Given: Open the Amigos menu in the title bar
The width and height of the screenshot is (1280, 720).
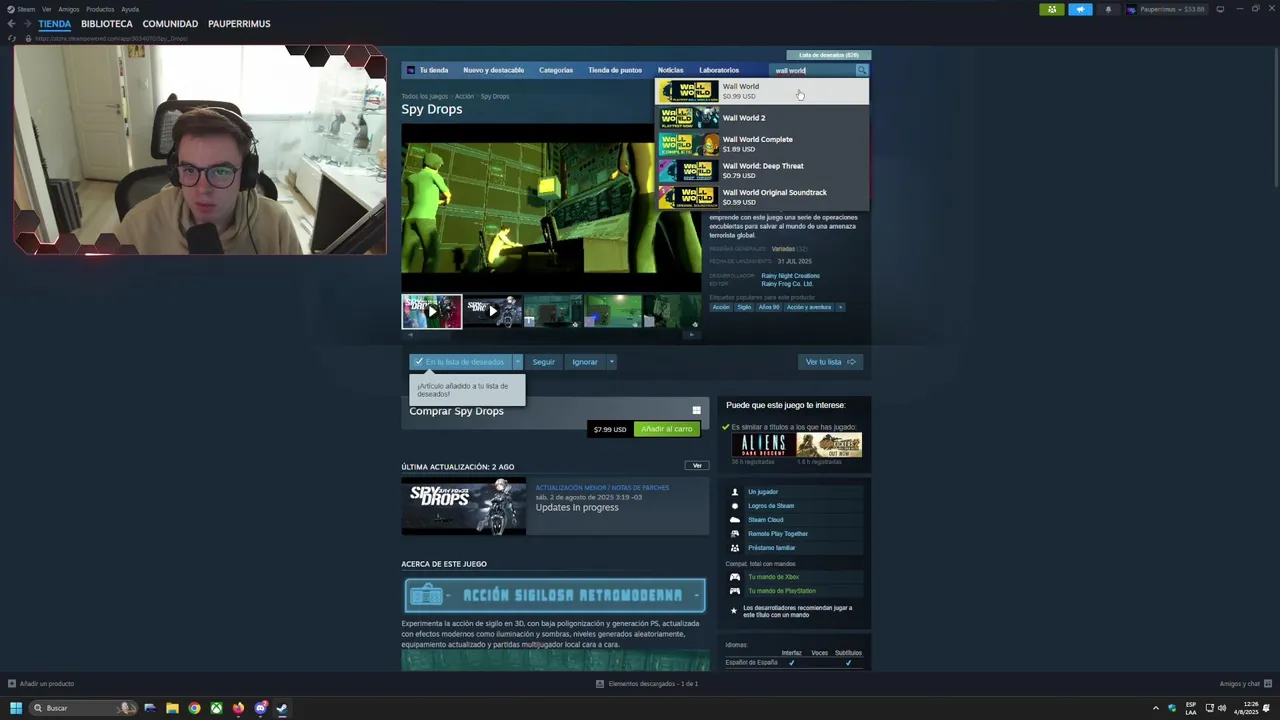Looking at the screenshot, I should coord(69,9).
